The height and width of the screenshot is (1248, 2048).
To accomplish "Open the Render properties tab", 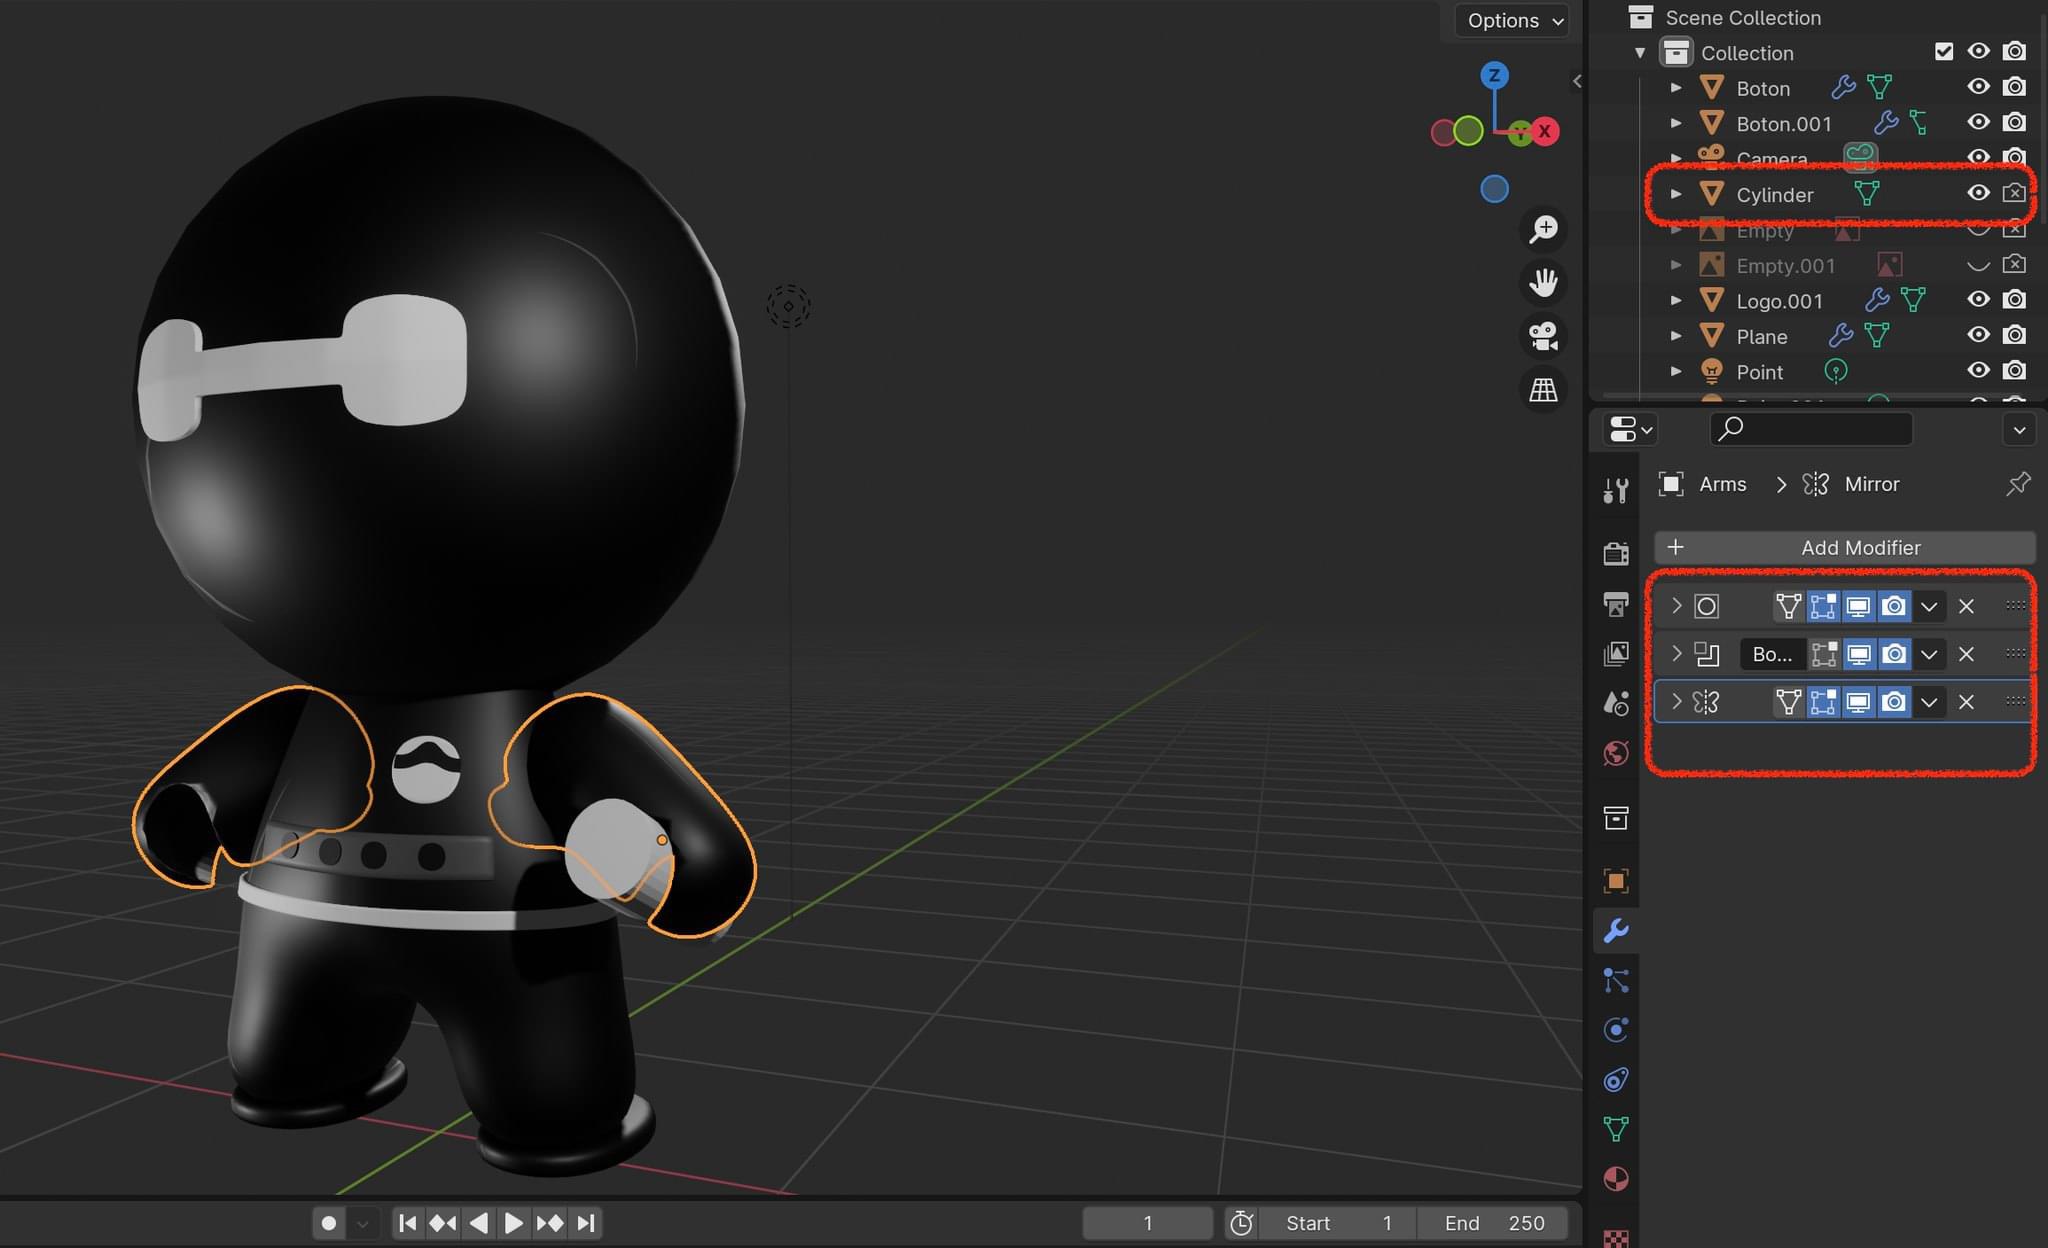I will point(1617,554).
